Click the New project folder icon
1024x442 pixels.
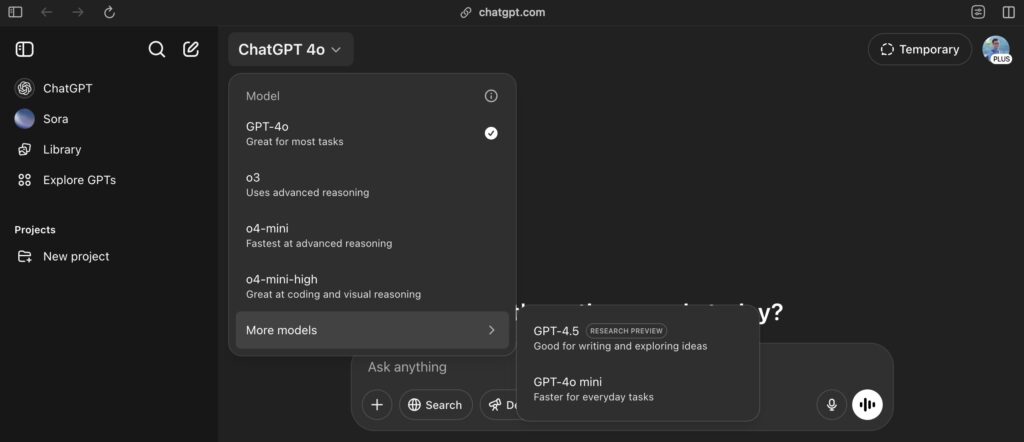coord(24,257)
